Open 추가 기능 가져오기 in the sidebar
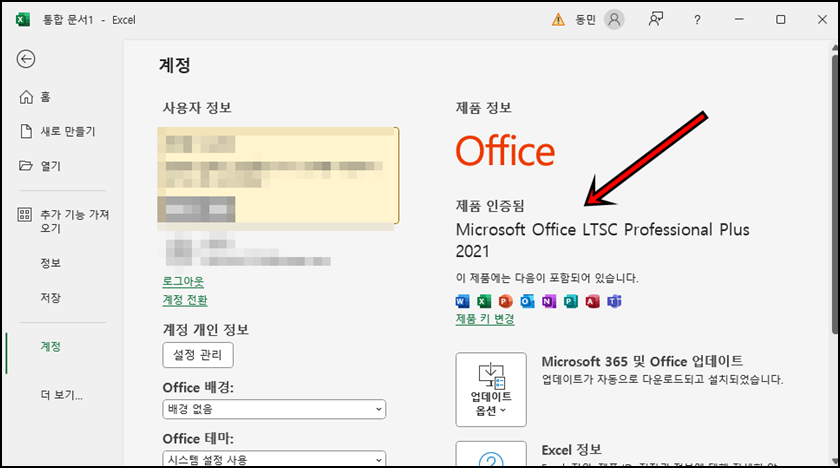 pos(63,221)
